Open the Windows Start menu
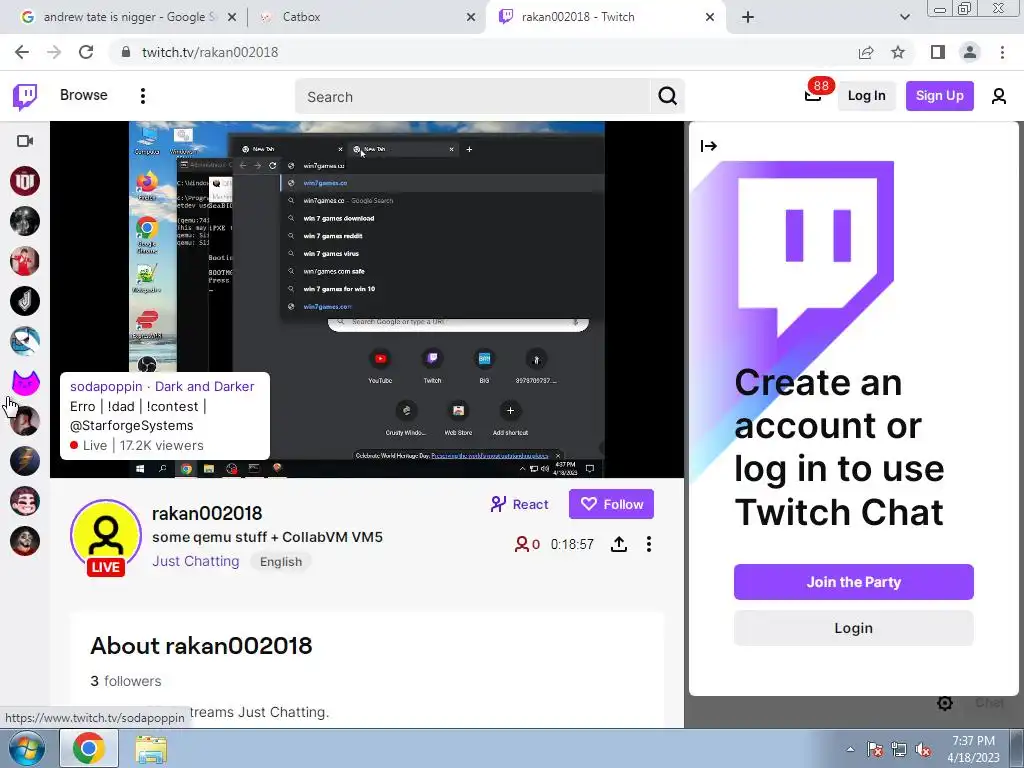The image size is (1024, 768). pyautogui.click(x=27, y=748)
